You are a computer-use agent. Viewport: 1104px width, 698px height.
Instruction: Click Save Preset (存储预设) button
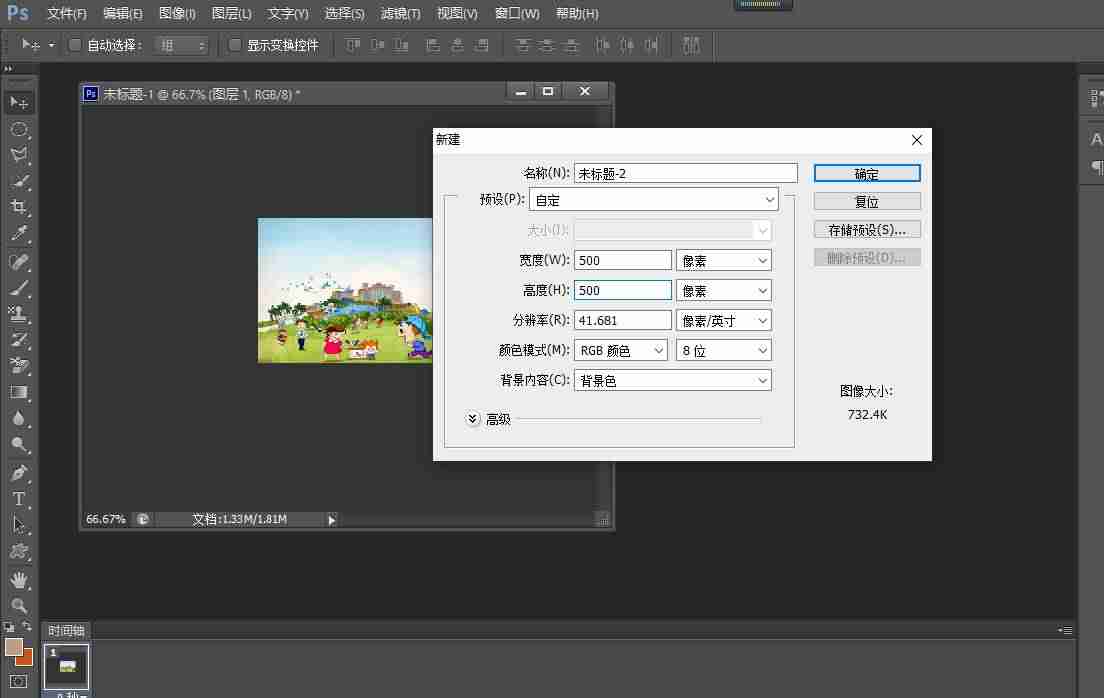click(x=867, y=230)
